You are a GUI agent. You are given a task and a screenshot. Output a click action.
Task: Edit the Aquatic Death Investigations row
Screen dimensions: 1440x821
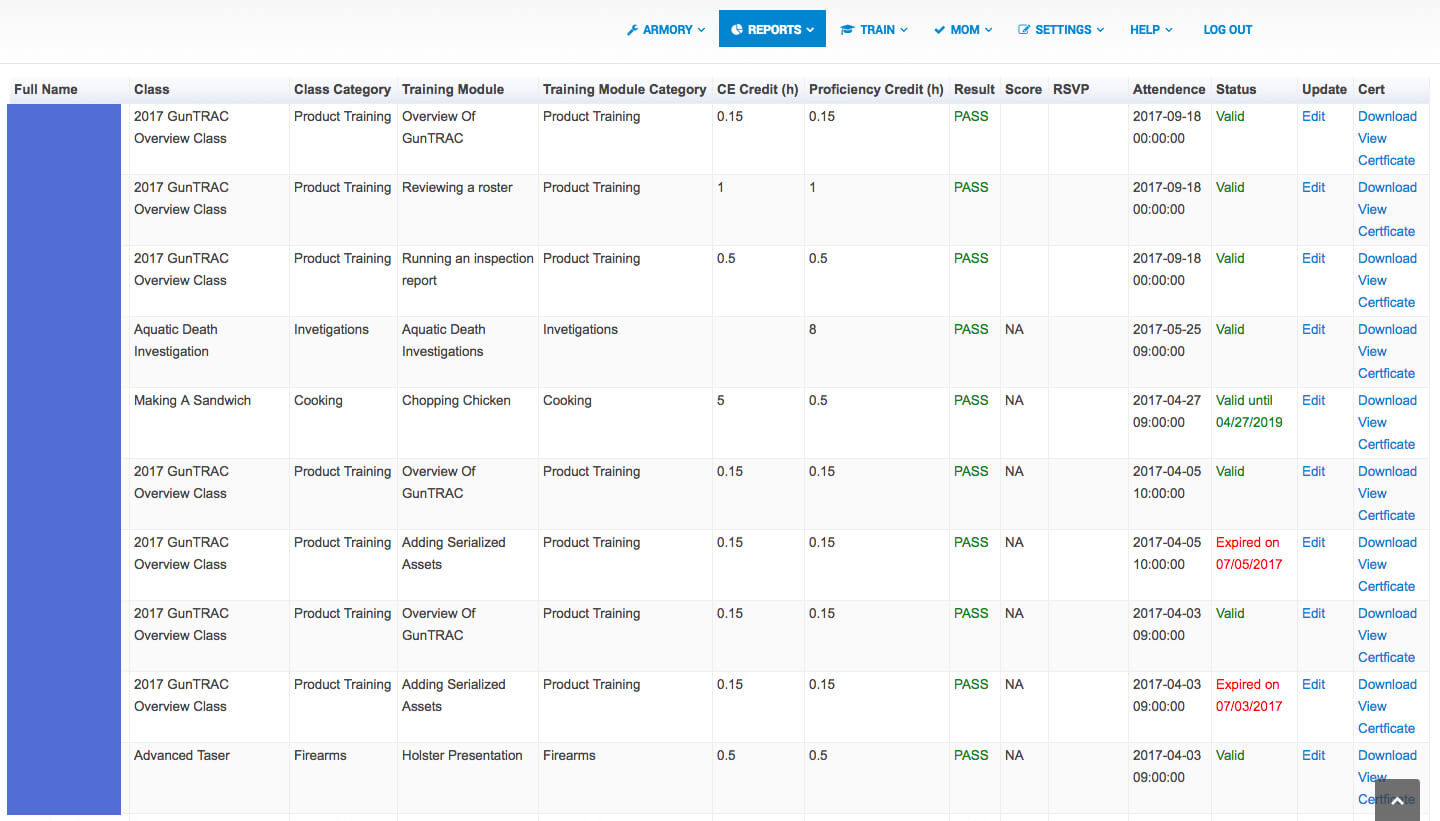click(1313, 329)
